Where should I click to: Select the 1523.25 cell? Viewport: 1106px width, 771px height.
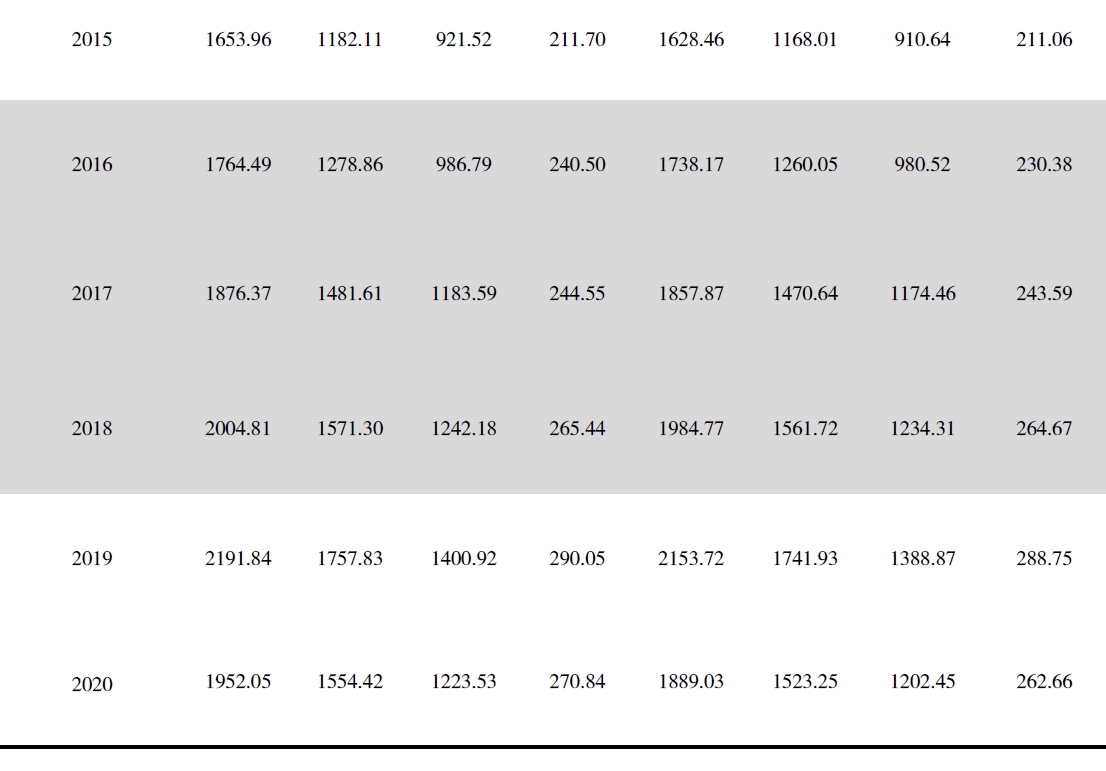point(805,683)
